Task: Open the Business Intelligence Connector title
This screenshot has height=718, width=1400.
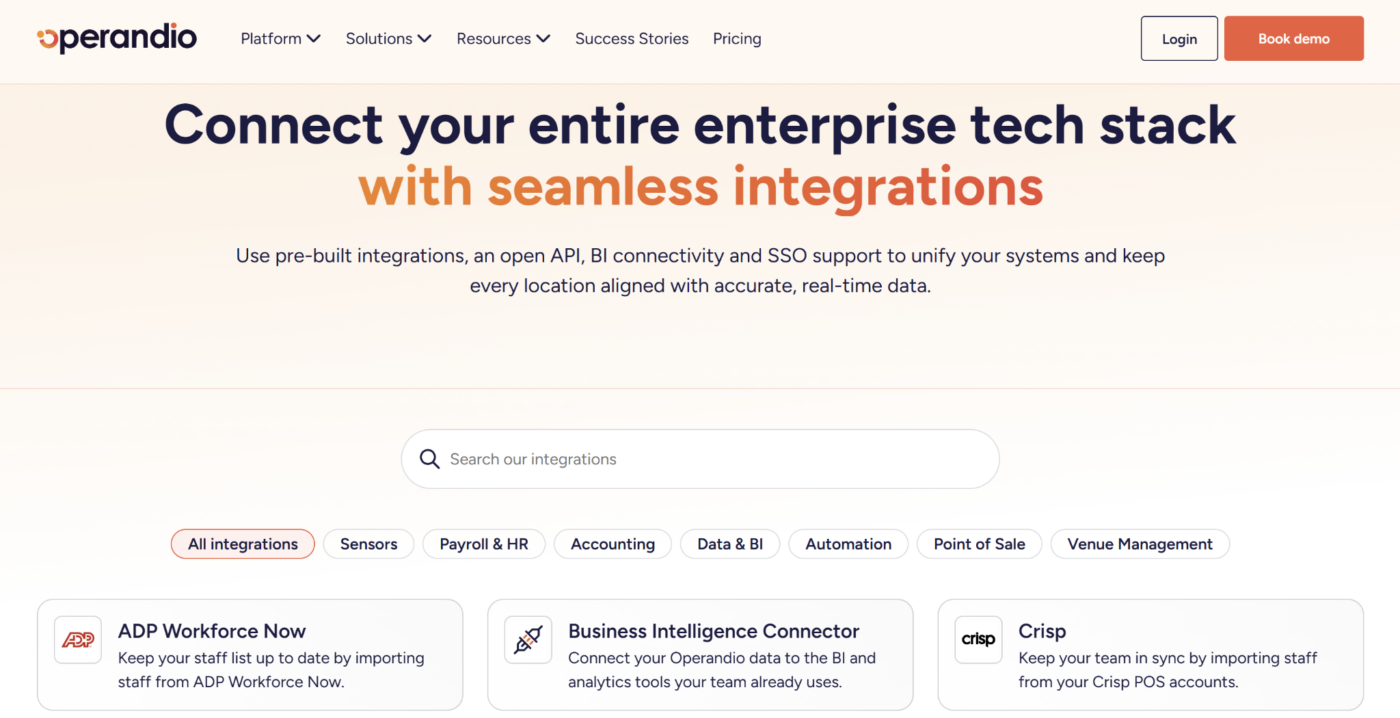Action: point(714,631)
